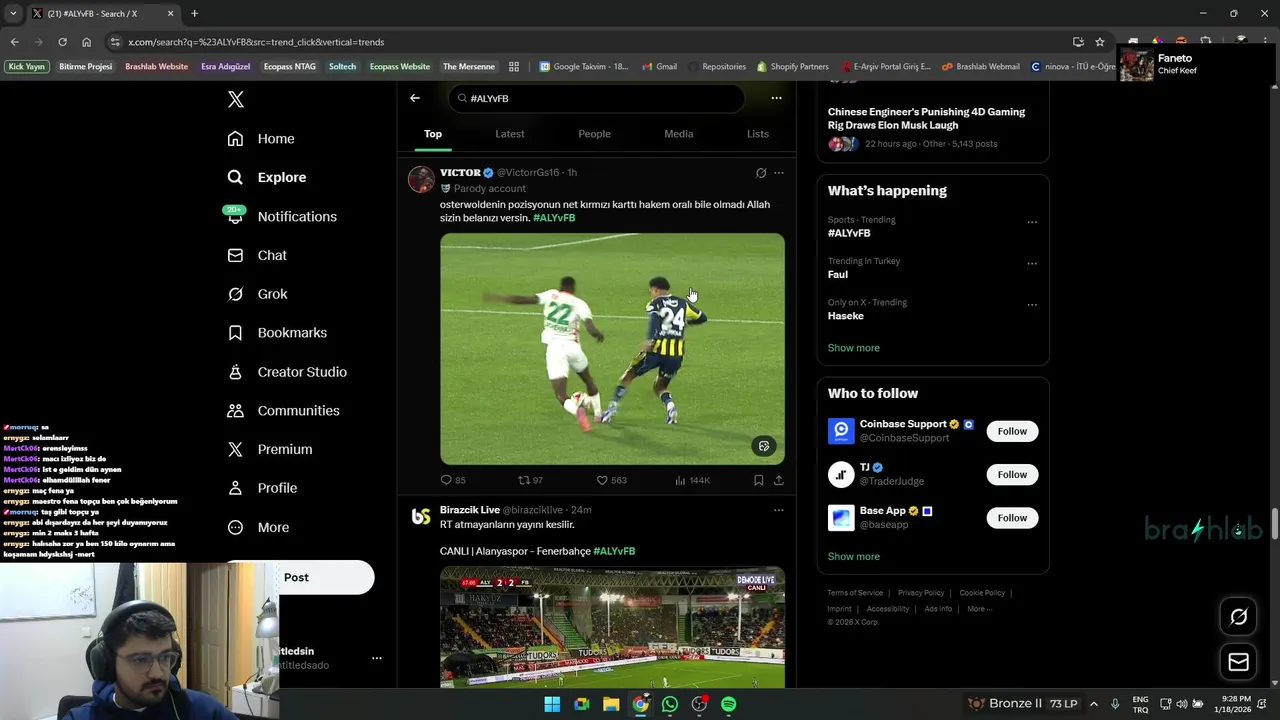Click the X logo in sidebar

click(x=235, y=99)
